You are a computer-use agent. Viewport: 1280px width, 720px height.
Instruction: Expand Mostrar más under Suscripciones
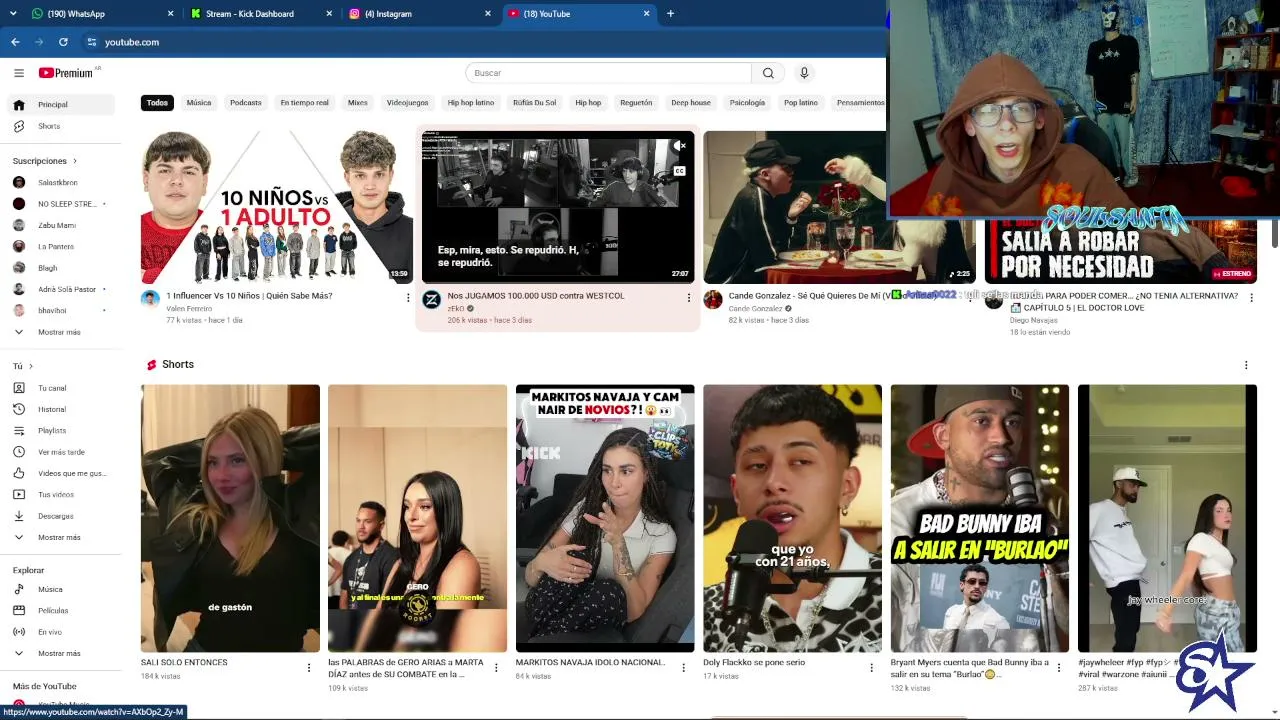point(61,332)
